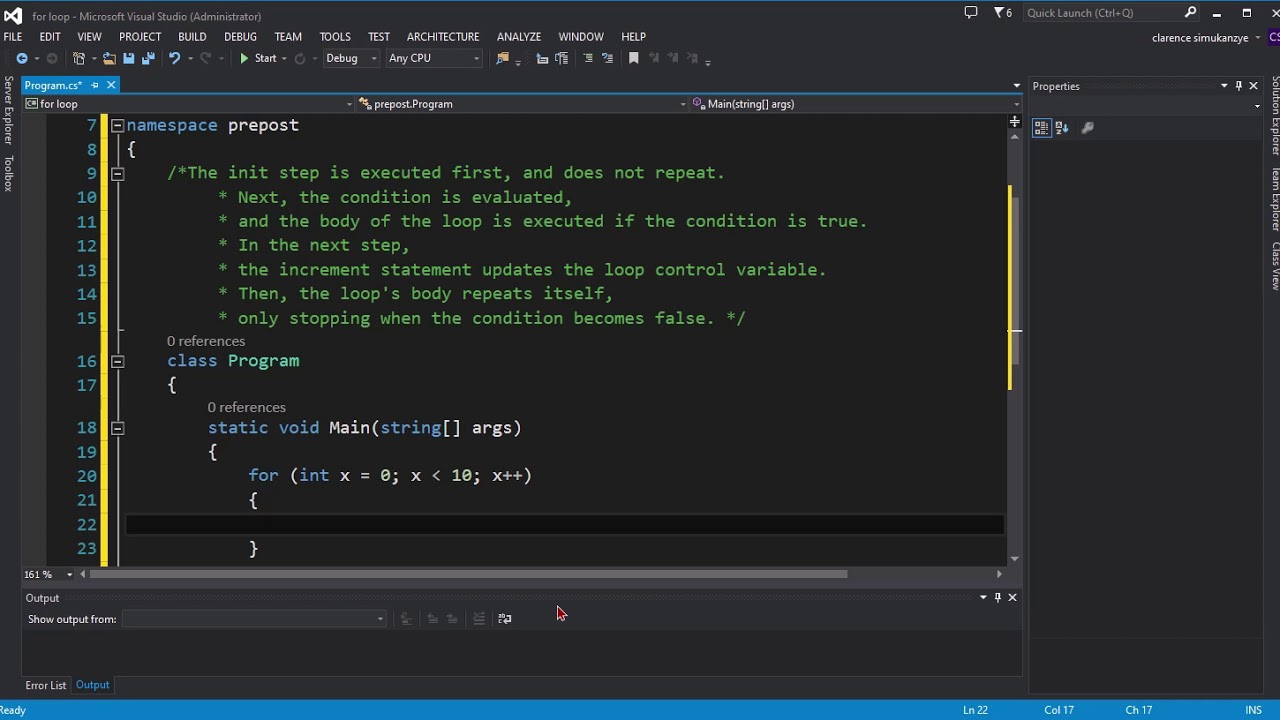Image resolution: width=1280 pixels, height=720 pixels.
Task: Open the 'for loop' project navigation dropdown
Action: pyautogui.click(x=189, y=104)
